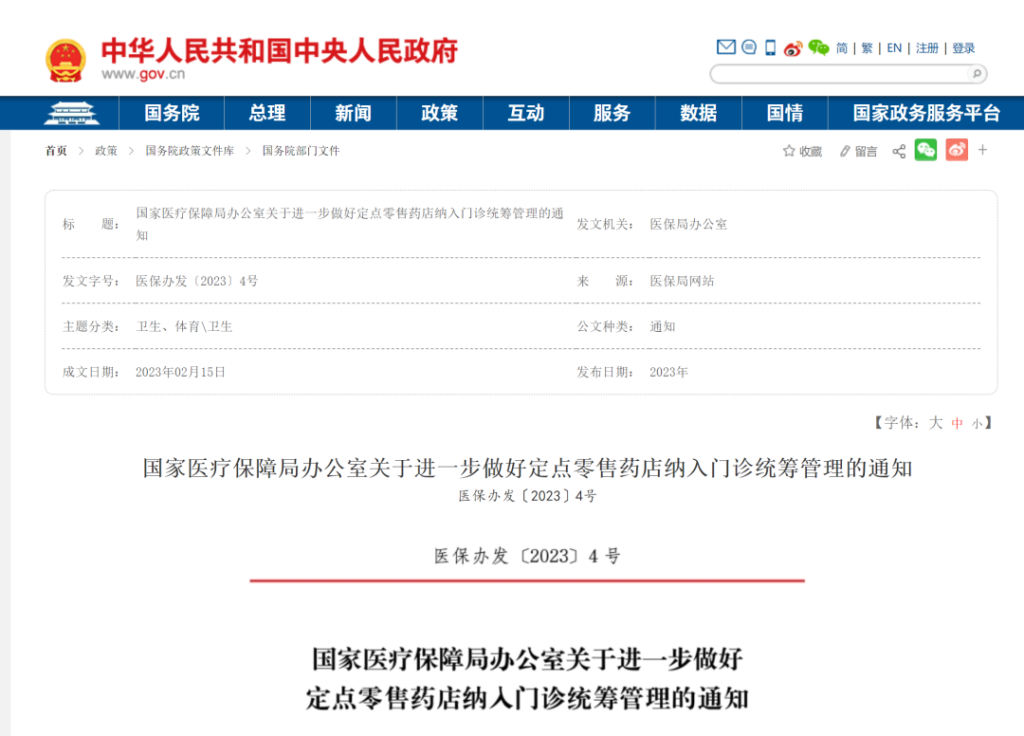Go to 国务院政策文件库 breadcrumb
Viewport: 1024px width, 736px height.
point(189,151)
